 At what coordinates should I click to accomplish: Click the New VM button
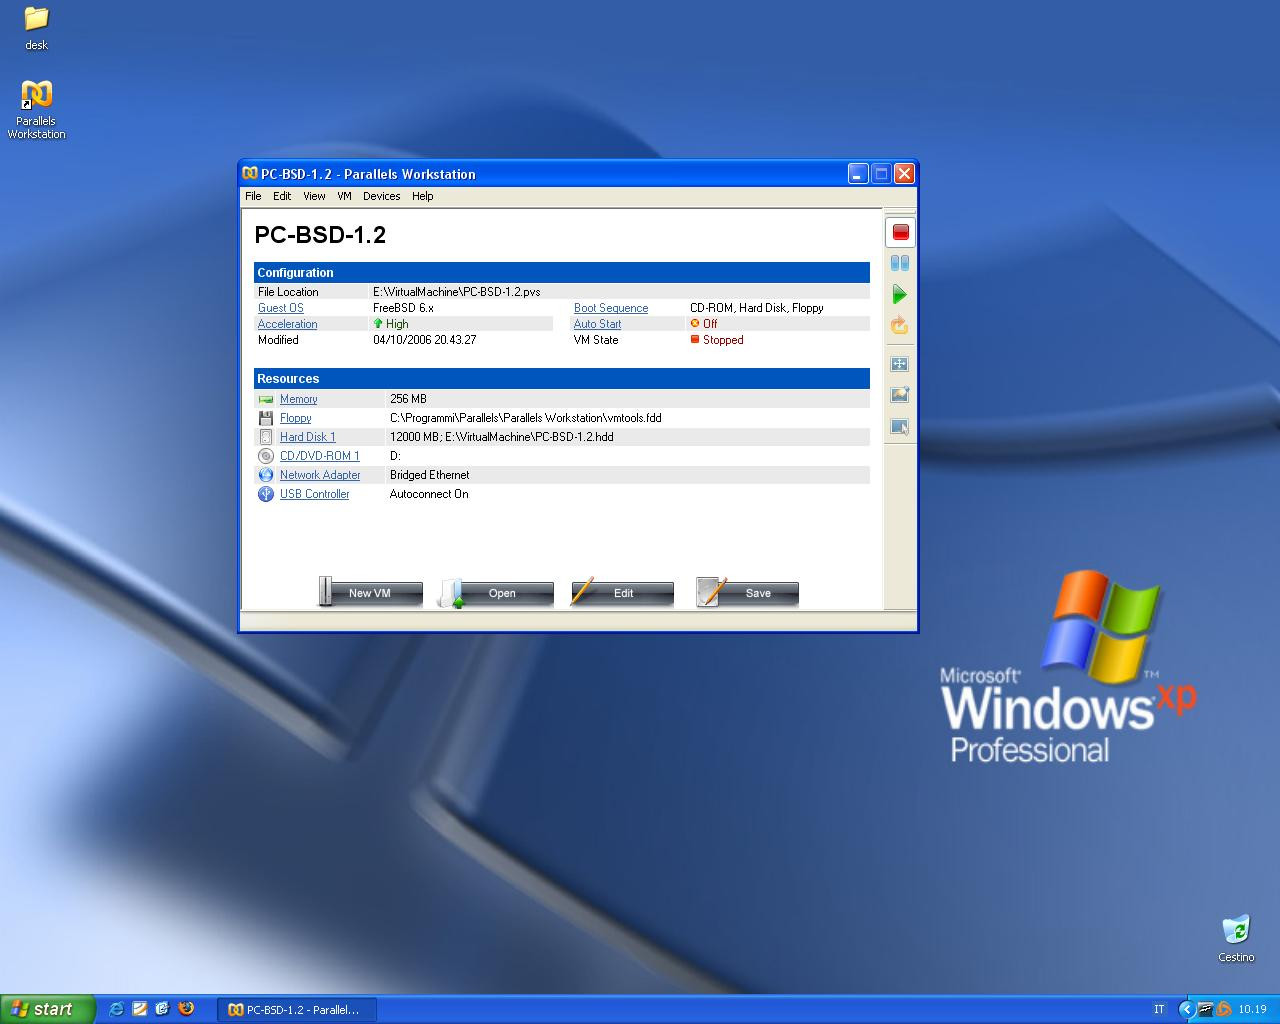(370, 593)
